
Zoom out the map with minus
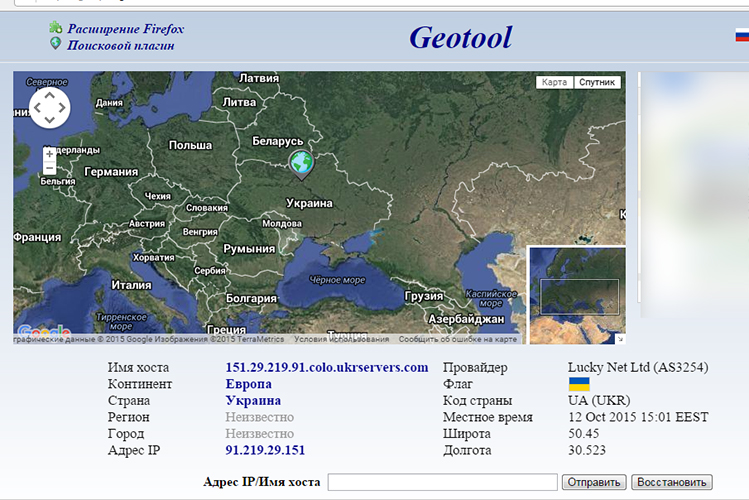(x=49, y=168)
